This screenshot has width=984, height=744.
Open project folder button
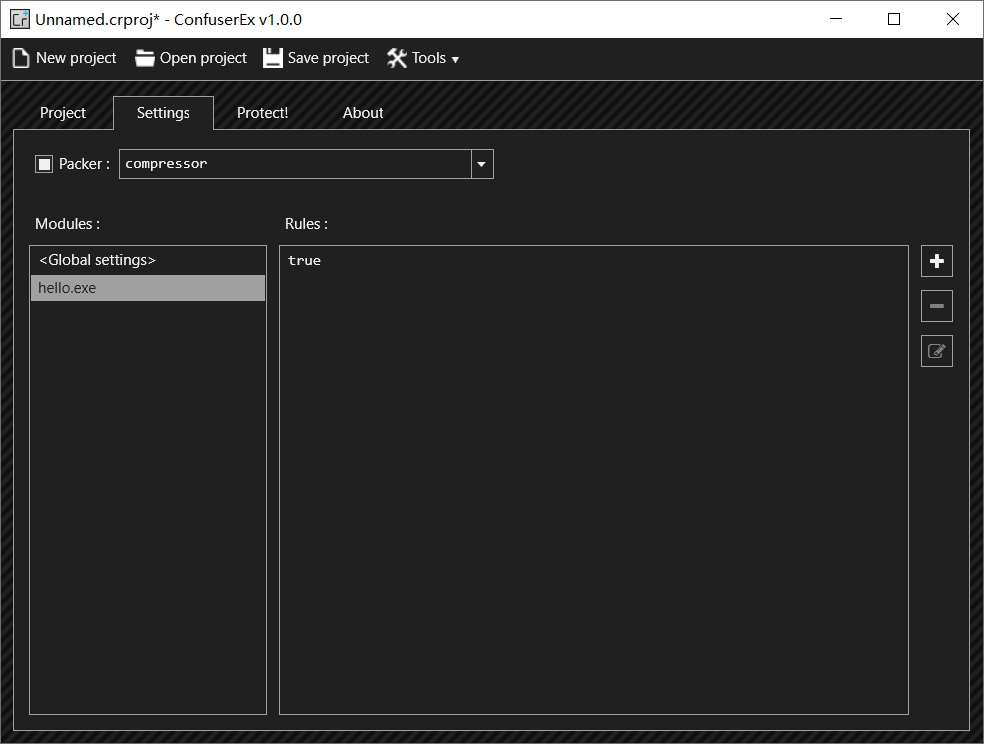coord(191,58)
